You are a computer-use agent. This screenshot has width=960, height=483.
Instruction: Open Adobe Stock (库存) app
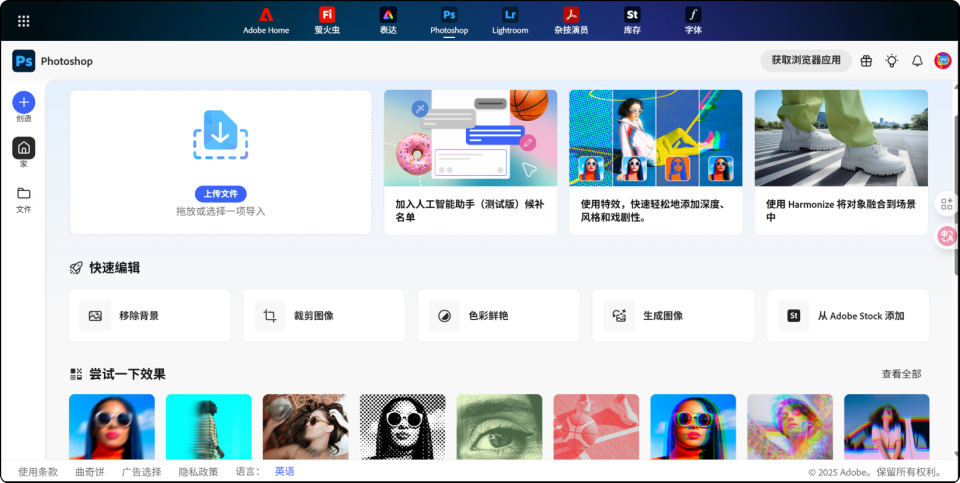coord(632,21)
